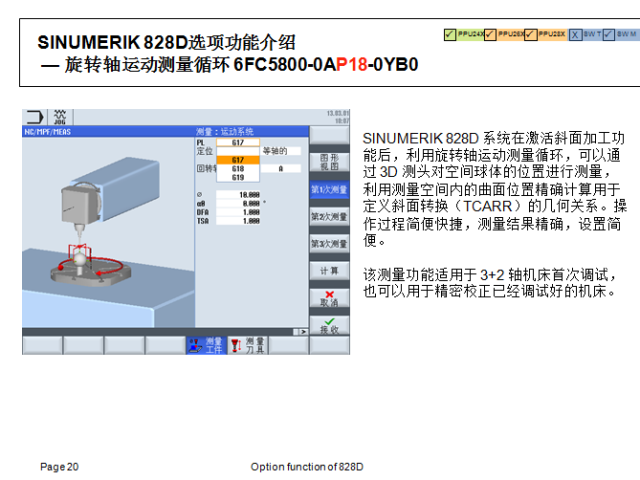The height and width of the screenshot is (480, 640).
Task: Toggle the first orange PPU26X checkbox
Action: pos(490,34)
